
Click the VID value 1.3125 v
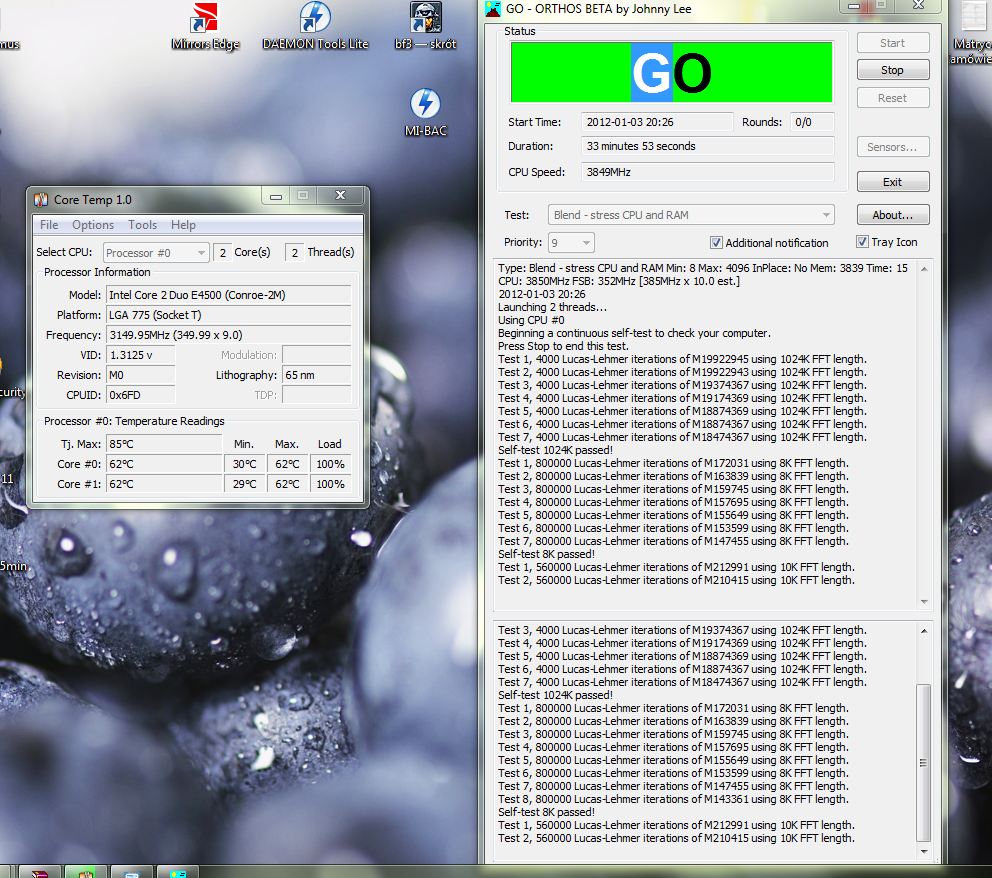pyautogui.click(x=140, y=355)
